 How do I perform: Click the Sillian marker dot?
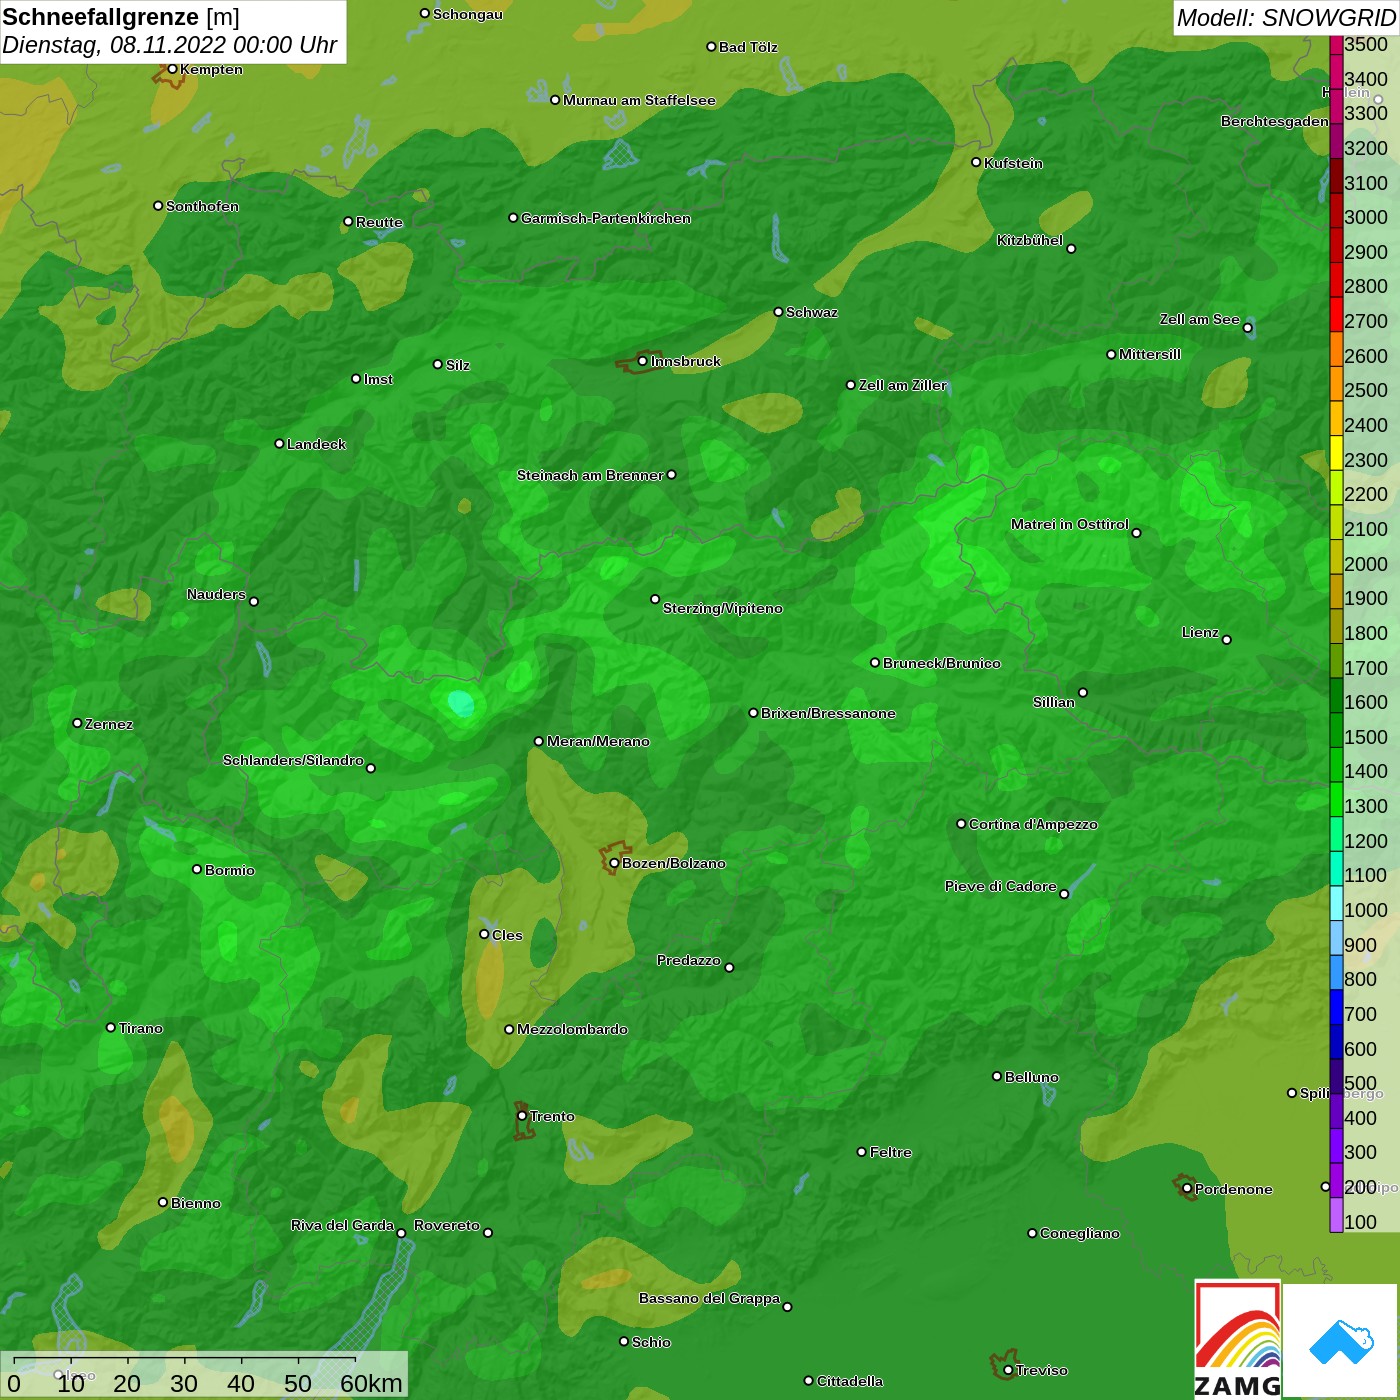click(1083, 692)
